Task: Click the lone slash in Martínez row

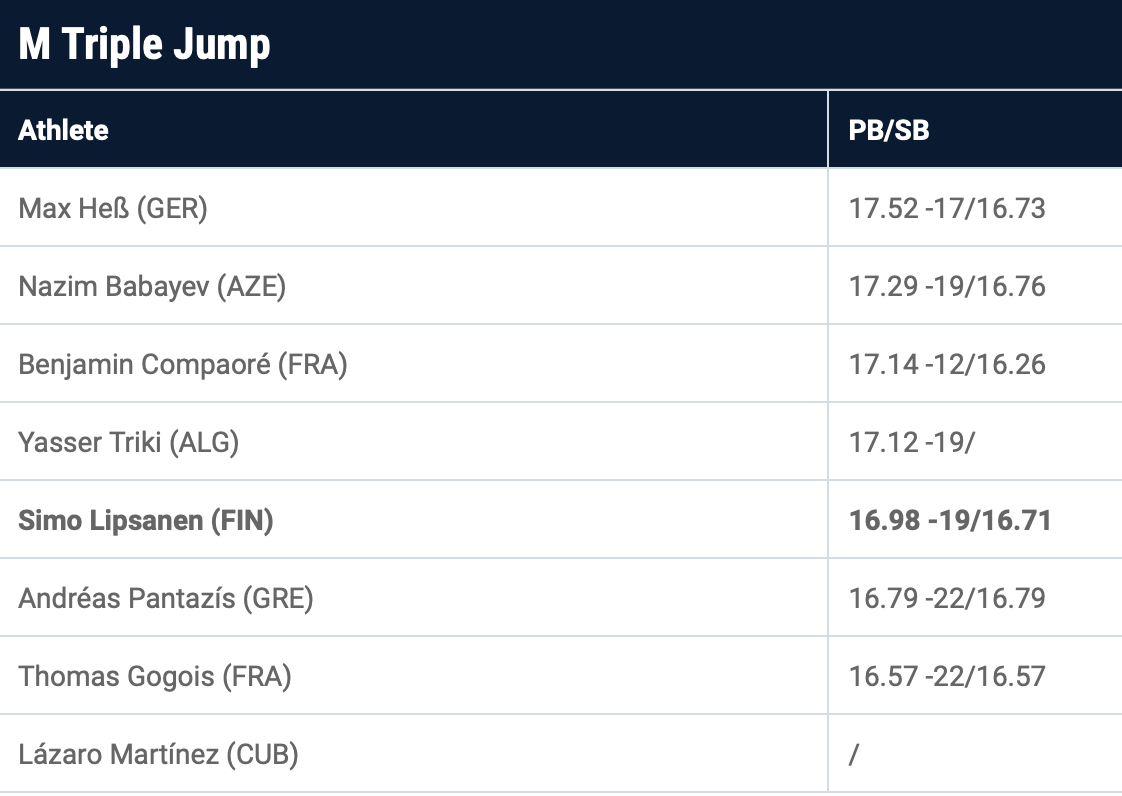Action: (853, 755)
